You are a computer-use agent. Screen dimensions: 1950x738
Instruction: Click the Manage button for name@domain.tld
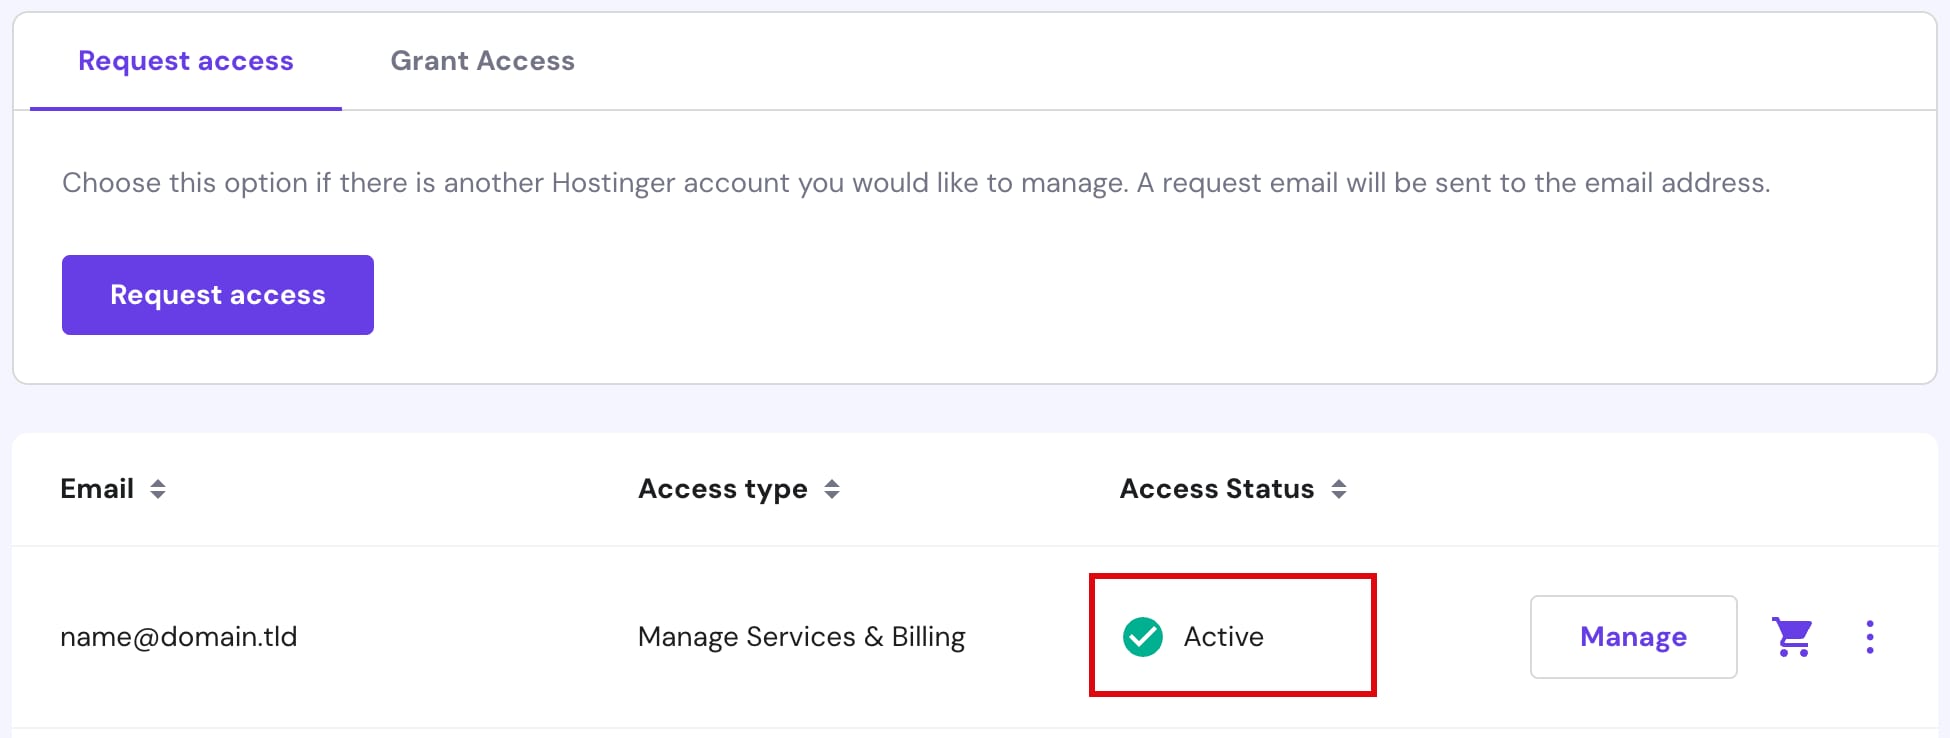(1633, 637)
